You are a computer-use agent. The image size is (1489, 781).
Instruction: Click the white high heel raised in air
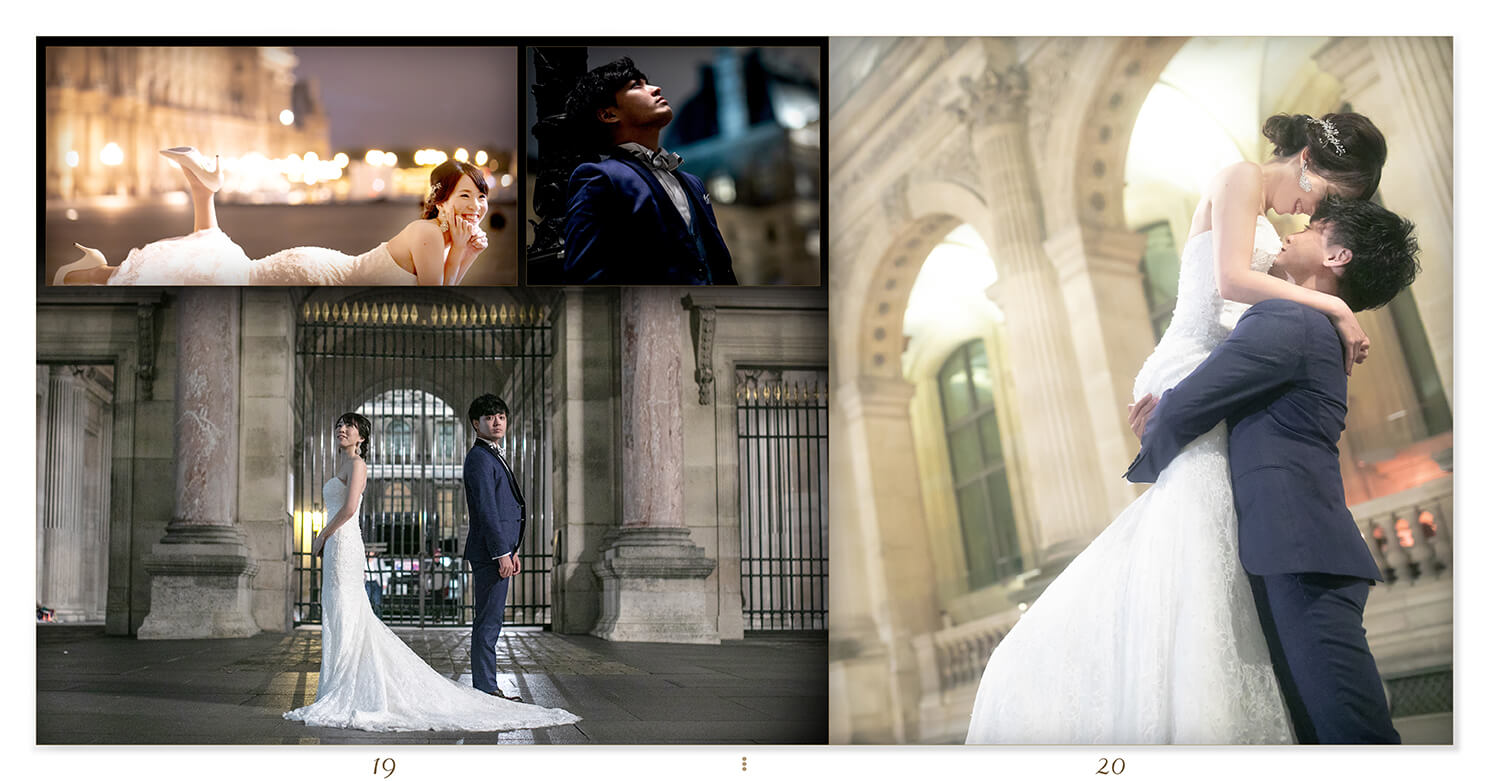point(192,165)
